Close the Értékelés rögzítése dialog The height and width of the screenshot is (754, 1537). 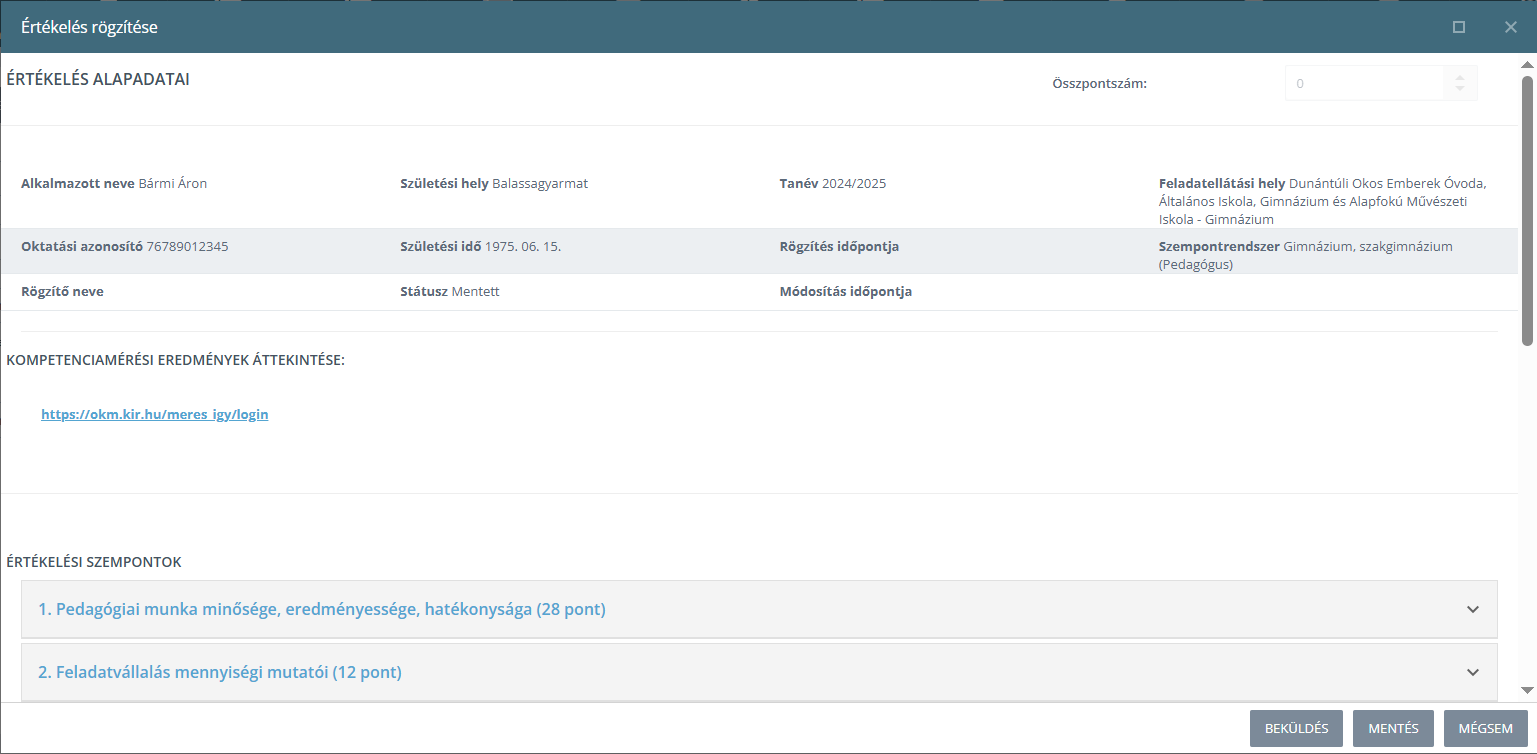1511,27
